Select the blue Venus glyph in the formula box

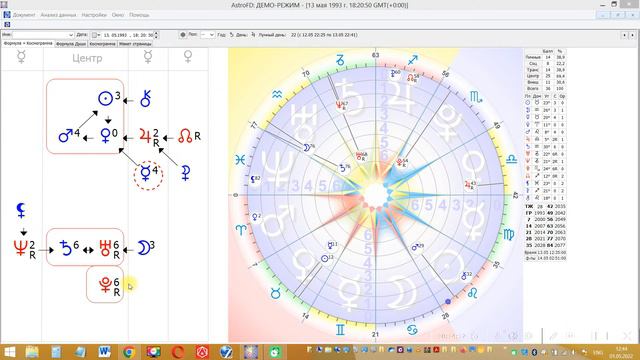105,136
